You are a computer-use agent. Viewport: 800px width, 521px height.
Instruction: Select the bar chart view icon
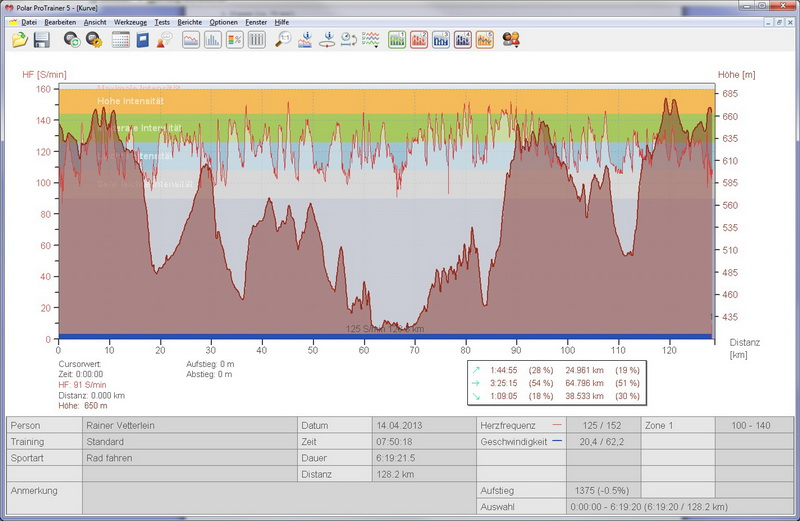coord(212,40)
